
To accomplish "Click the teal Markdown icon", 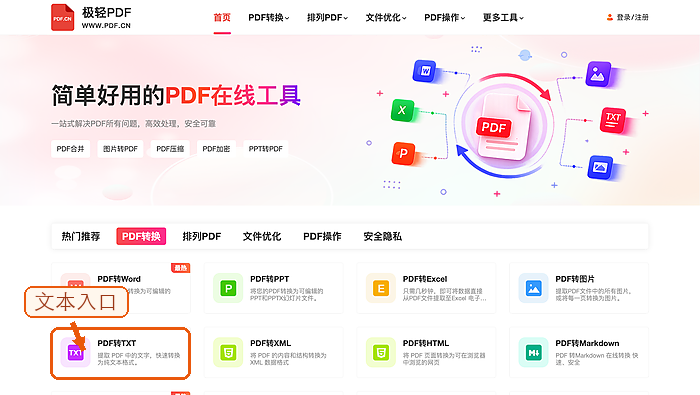I will [533, 353].
